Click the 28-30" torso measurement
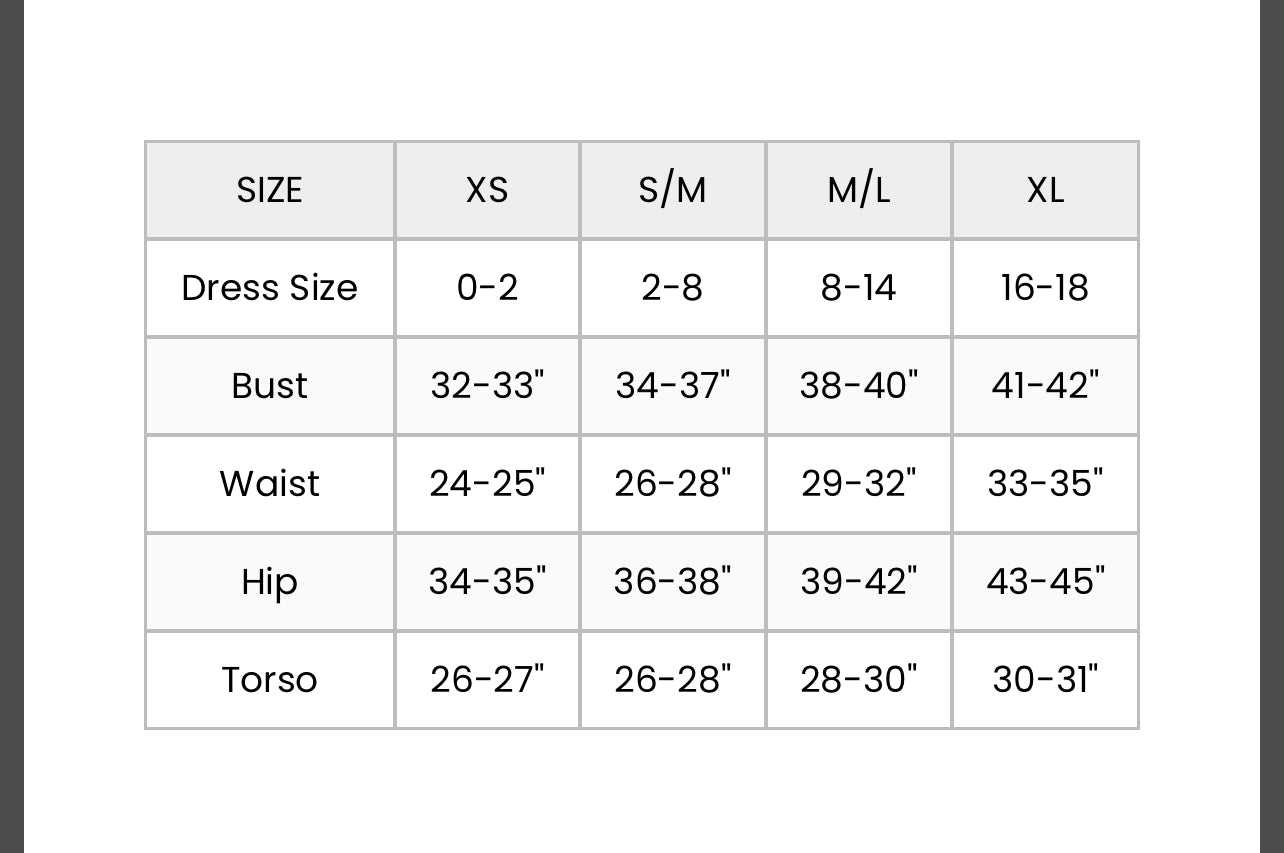 [x=858, y=680]
